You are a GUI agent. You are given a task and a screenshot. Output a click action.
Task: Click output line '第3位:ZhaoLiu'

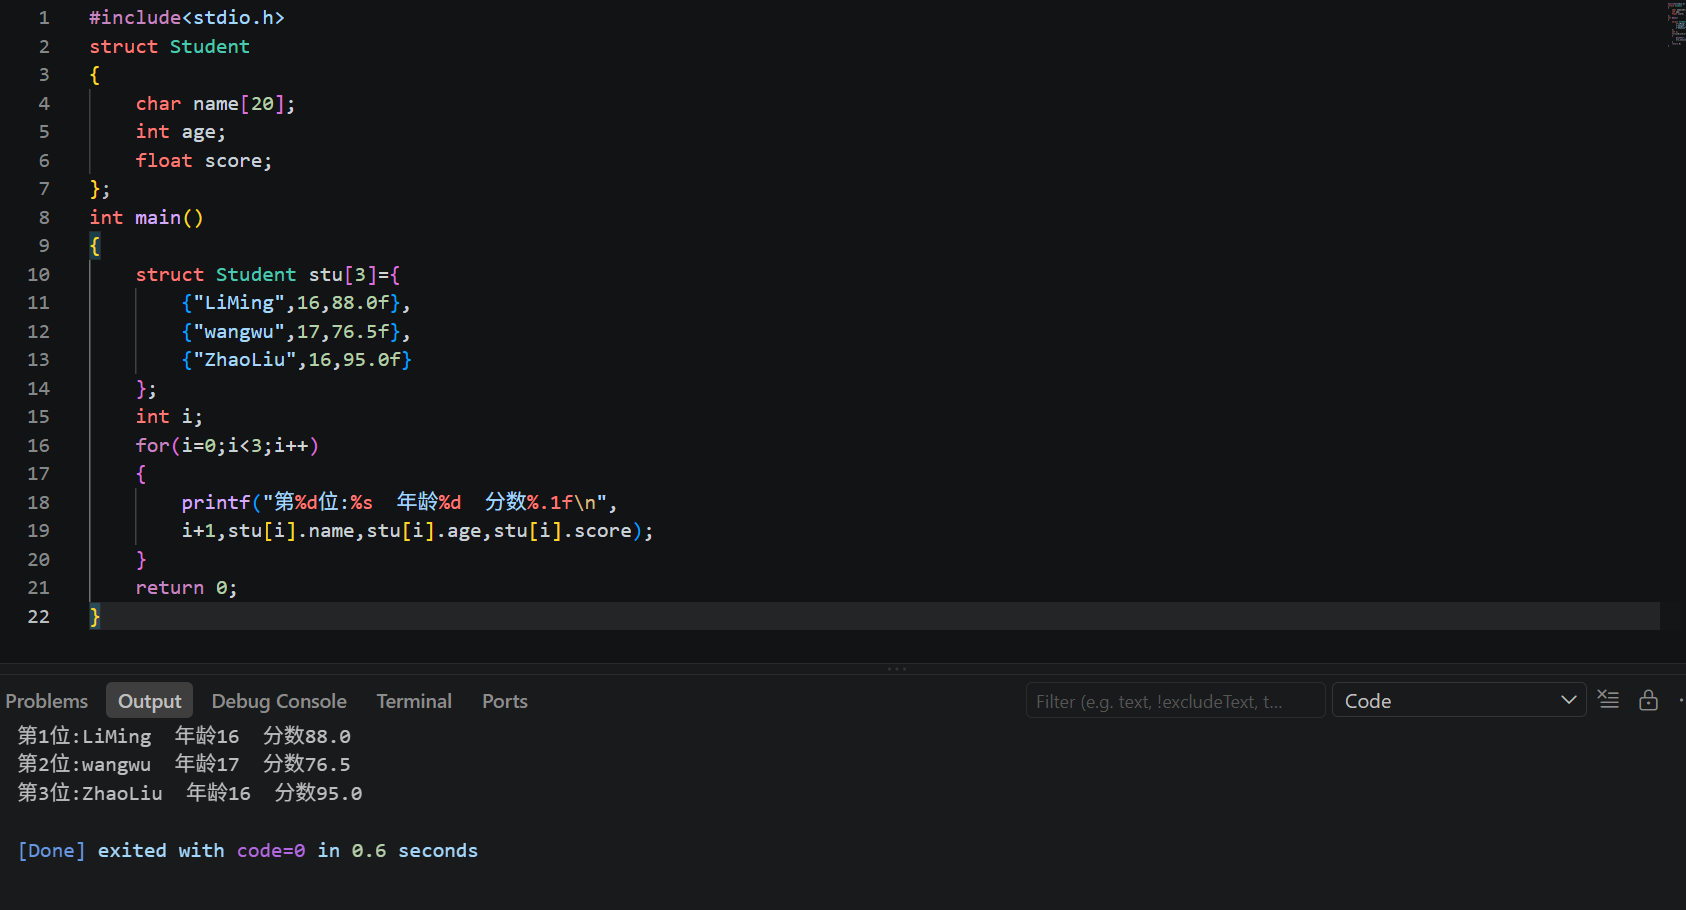pyautogui.click(x=190, y=793)
